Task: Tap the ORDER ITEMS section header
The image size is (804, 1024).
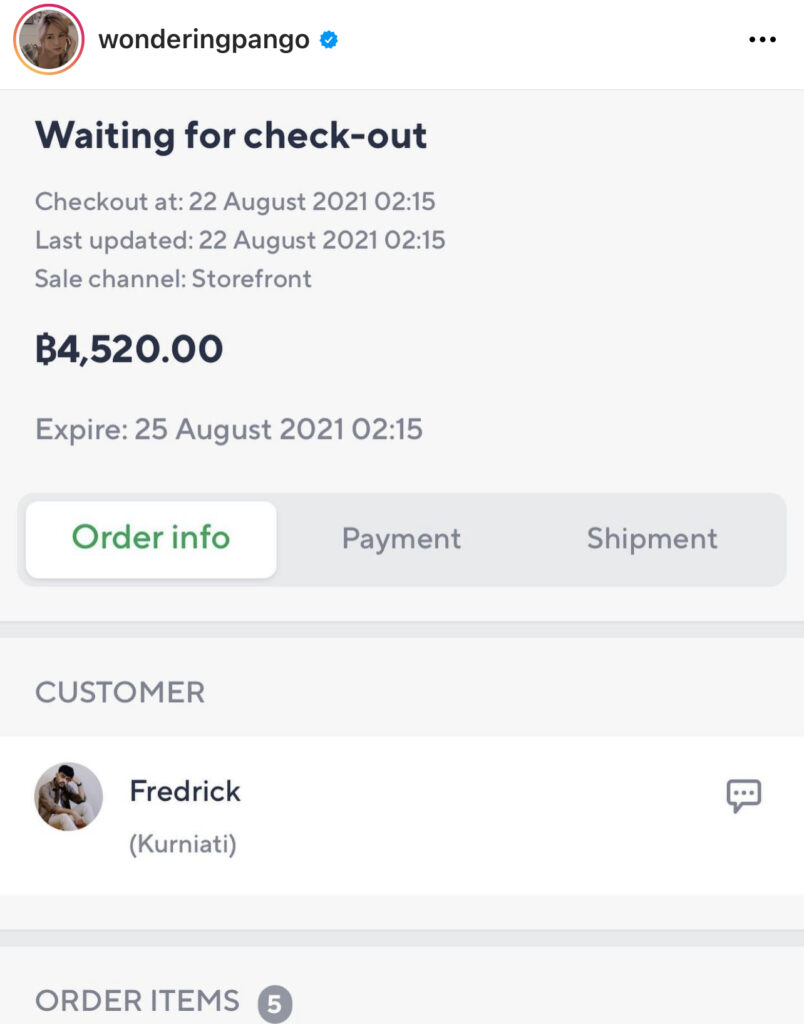Action: pyautogui.click(x=137, y=1001)
